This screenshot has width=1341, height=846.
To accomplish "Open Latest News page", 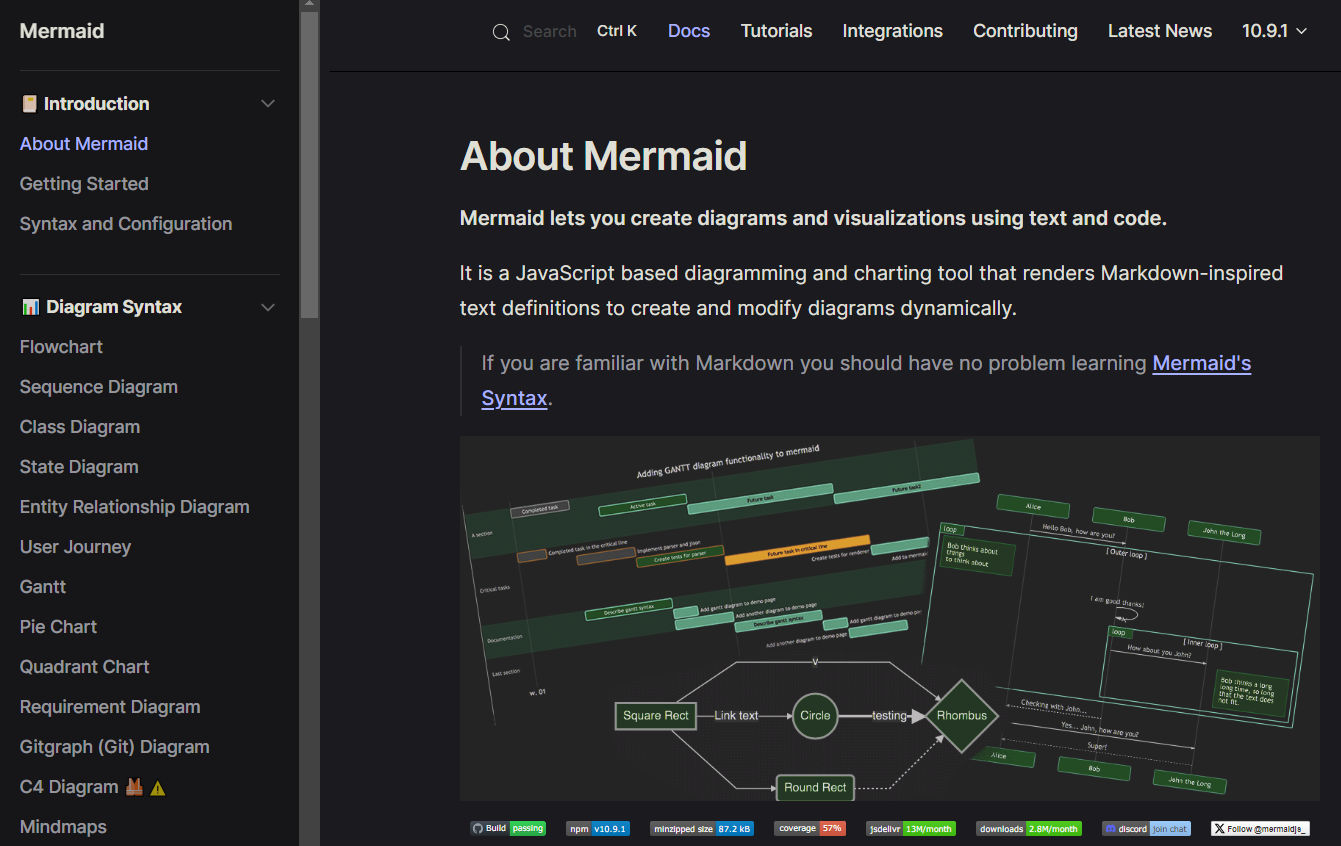I will point(1160,31).
